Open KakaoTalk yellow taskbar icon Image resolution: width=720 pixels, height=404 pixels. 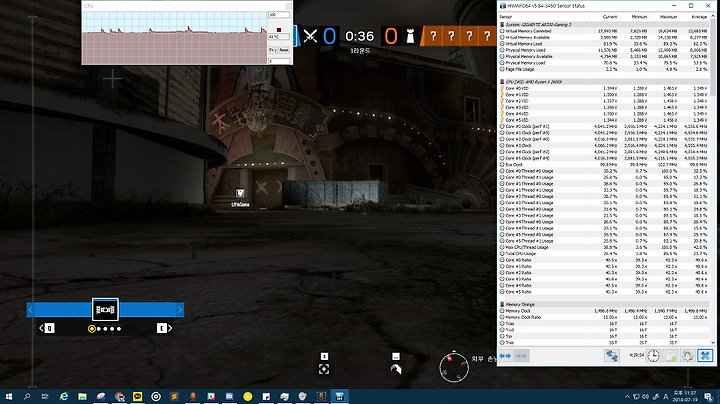137,396
